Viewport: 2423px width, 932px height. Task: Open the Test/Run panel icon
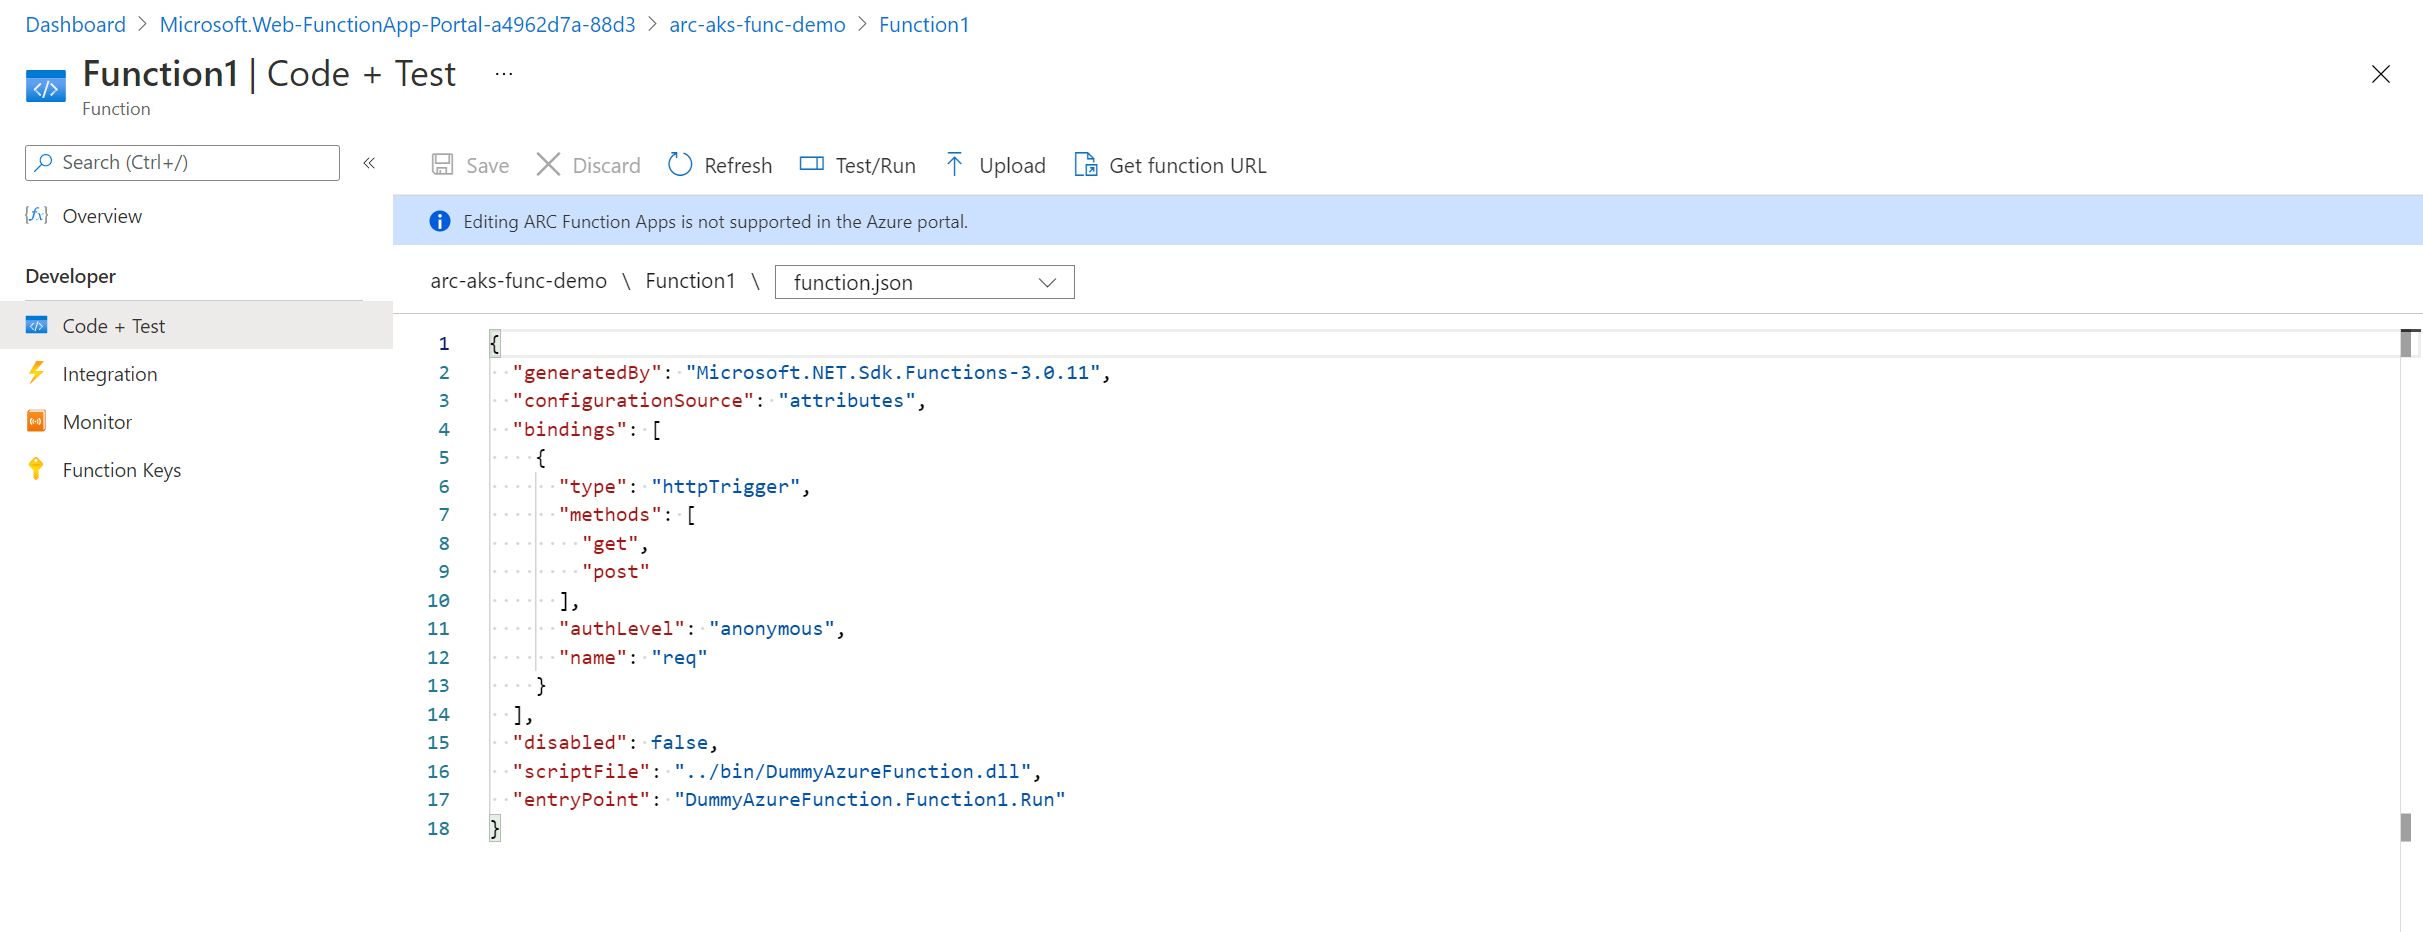coord(810,163)
